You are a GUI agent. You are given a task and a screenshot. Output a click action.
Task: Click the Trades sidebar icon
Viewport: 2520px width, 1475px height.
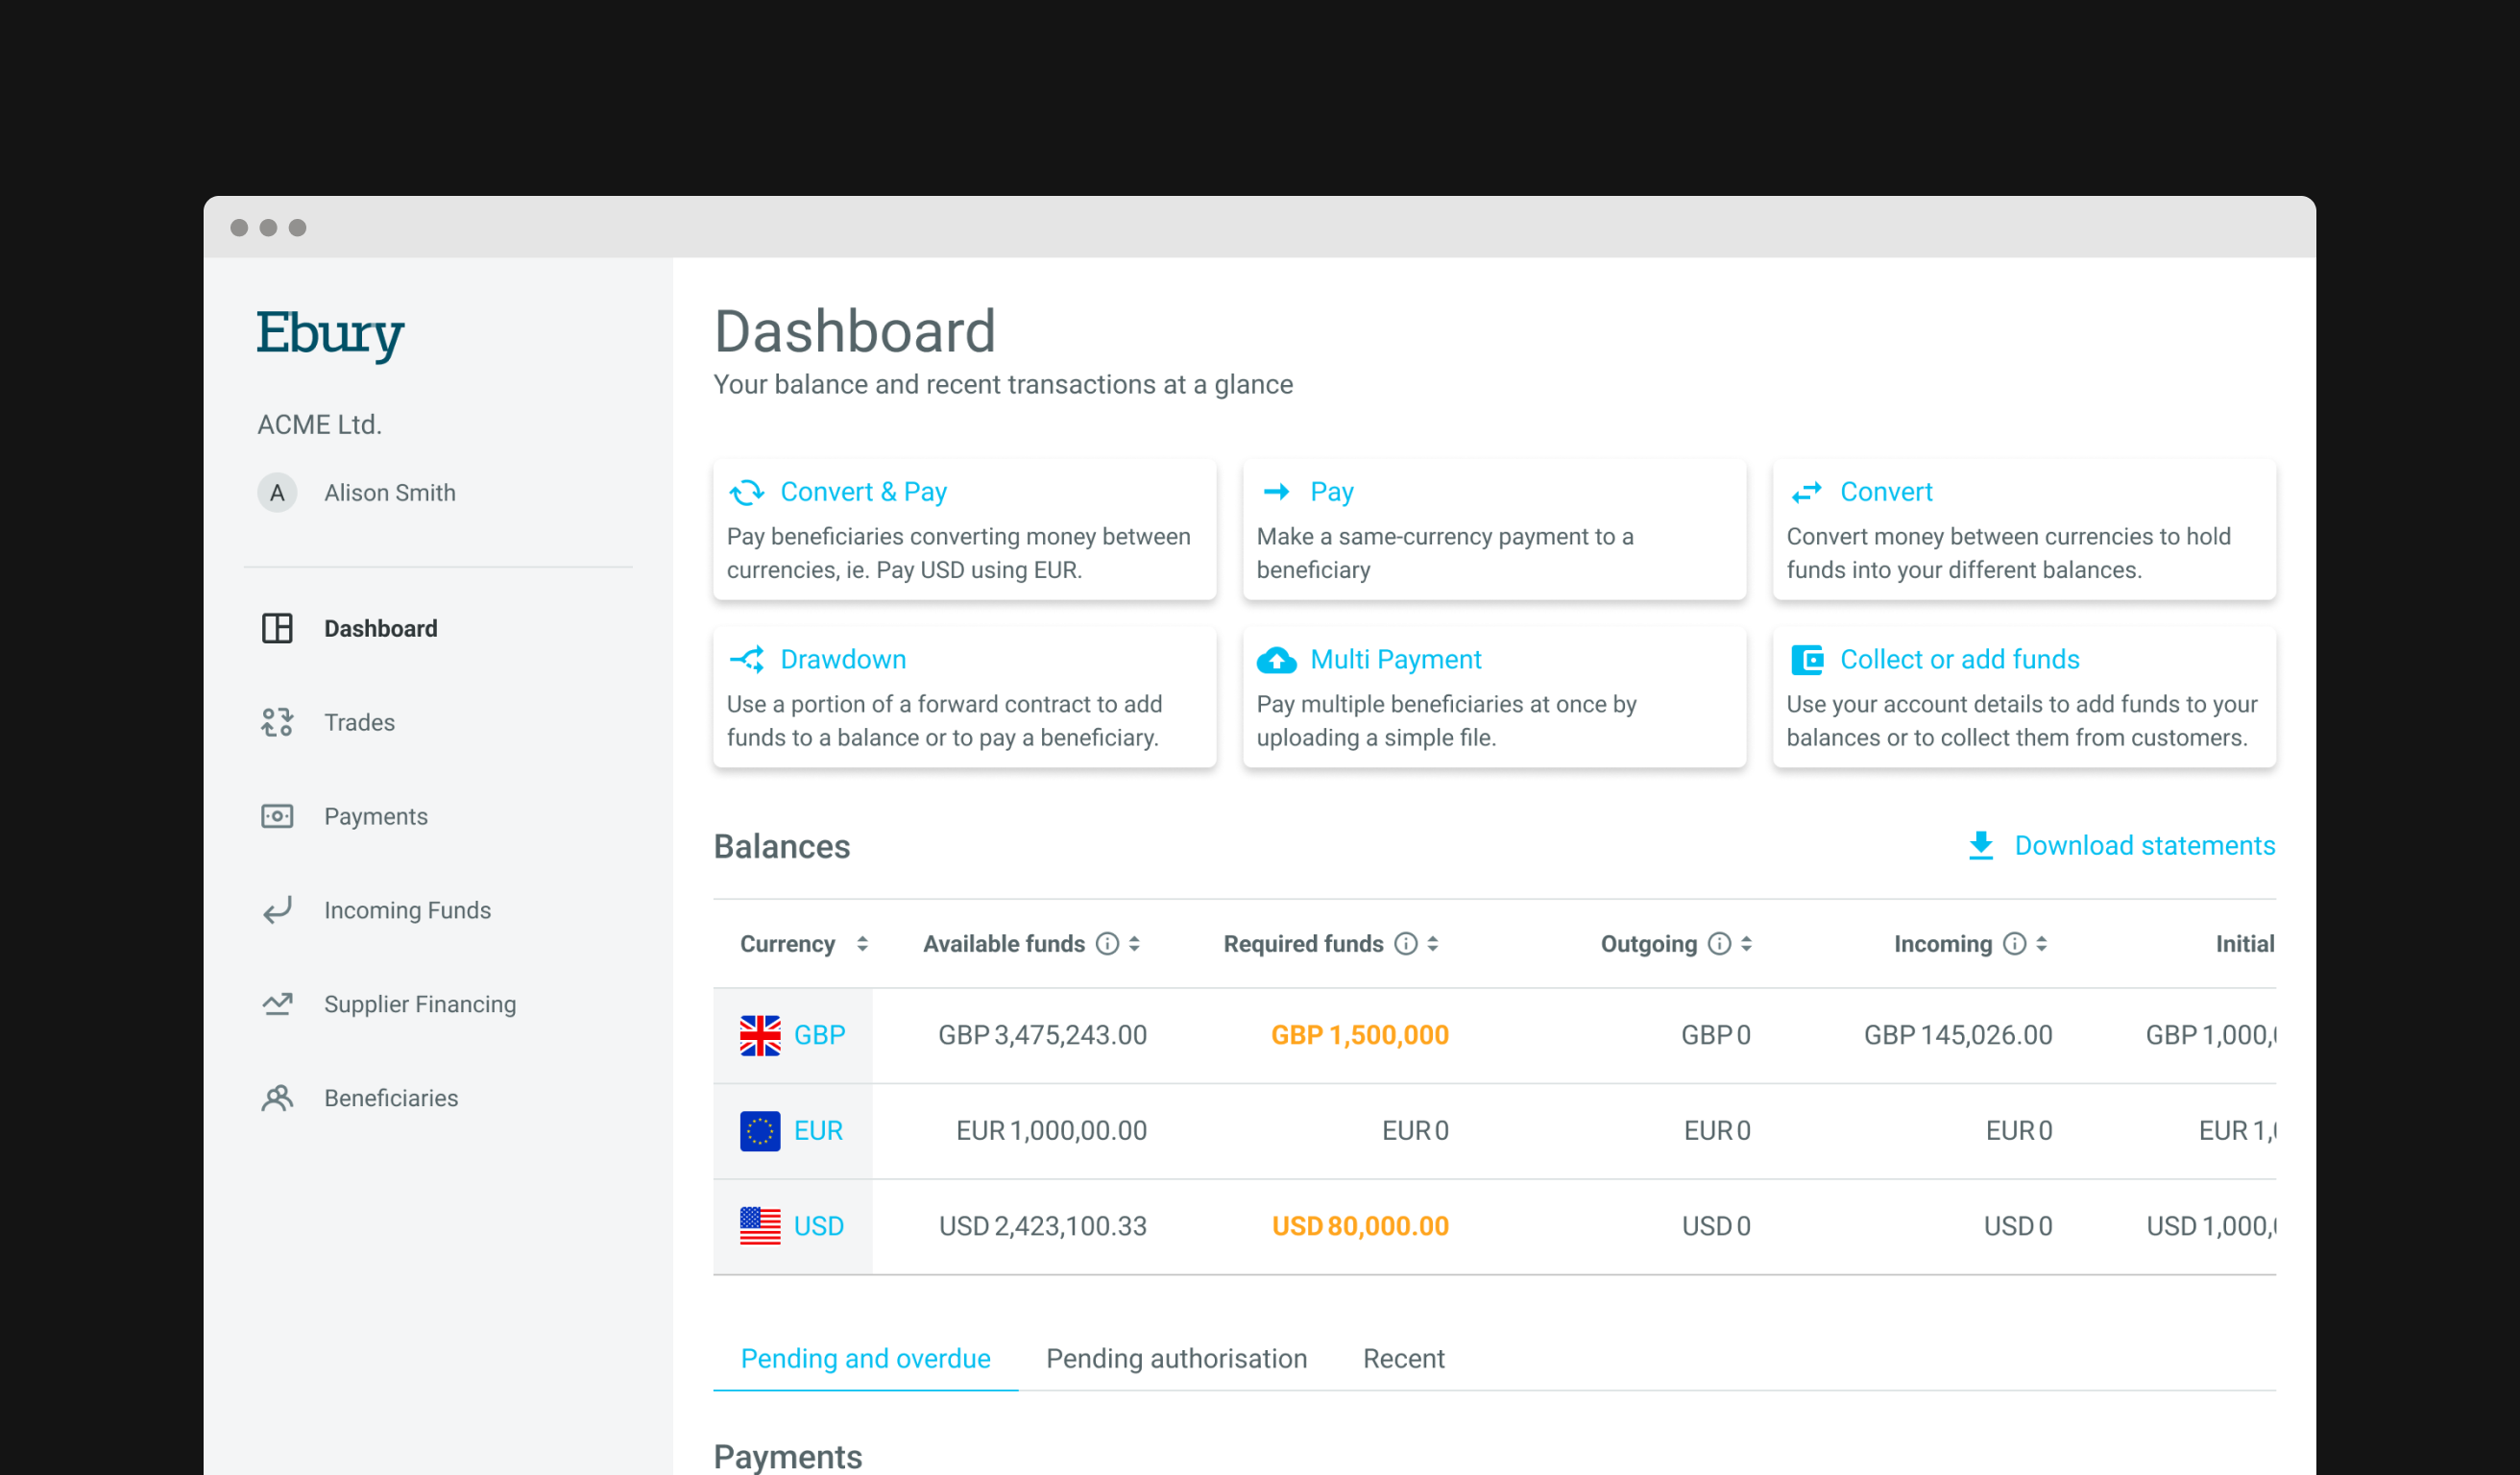tap(277, 722)
